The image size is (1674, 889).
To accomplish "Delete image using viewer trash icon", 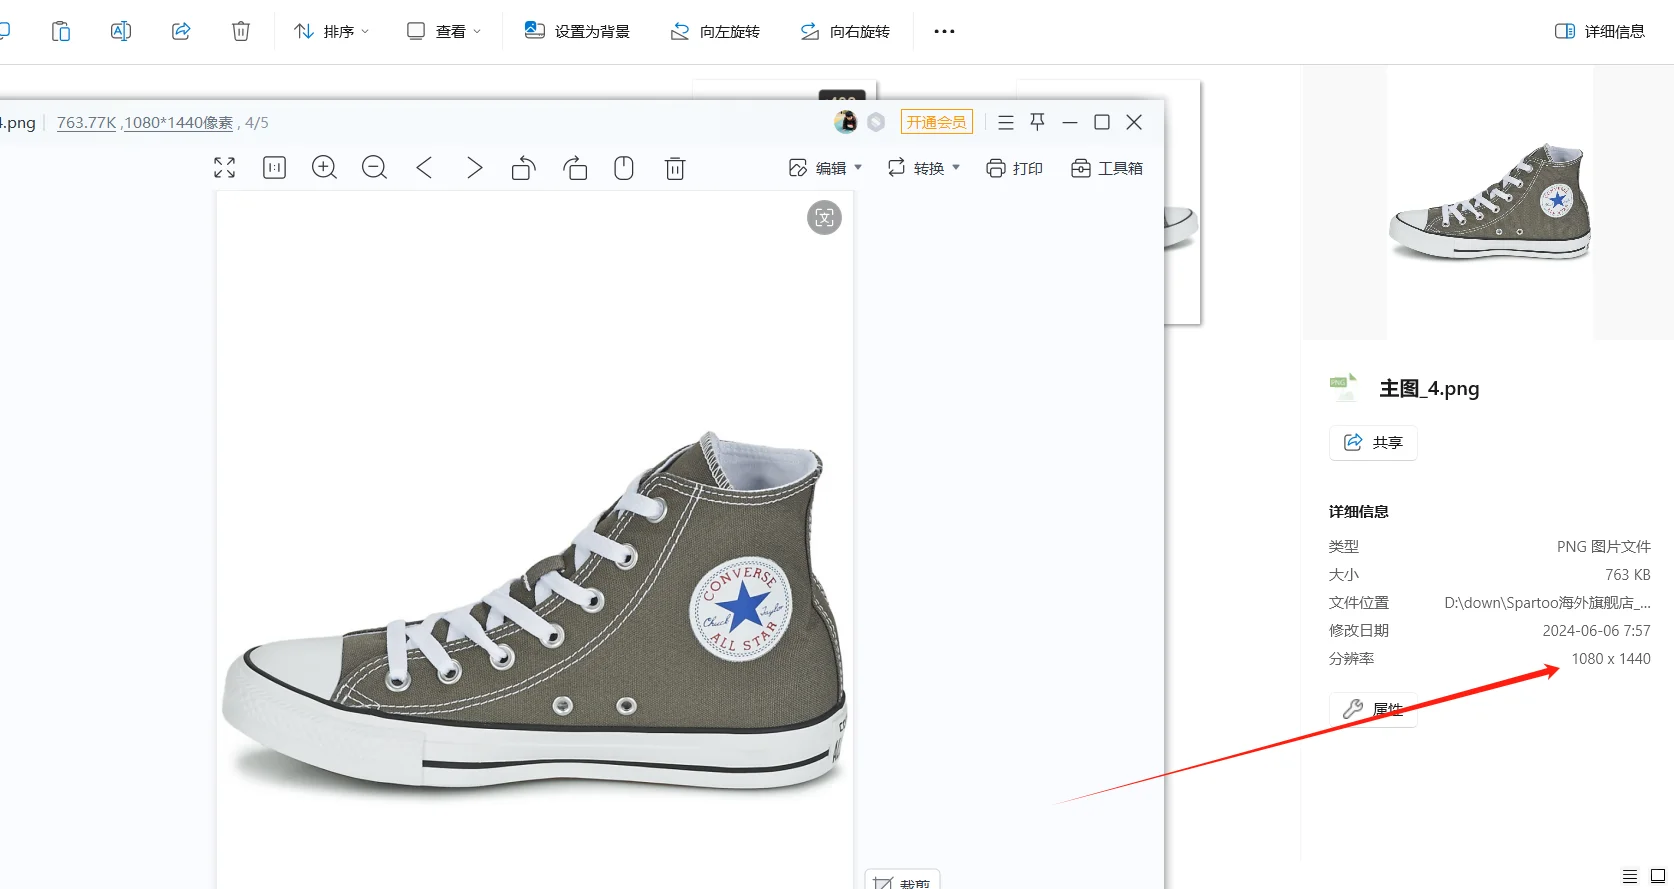I will pos(675,168).
